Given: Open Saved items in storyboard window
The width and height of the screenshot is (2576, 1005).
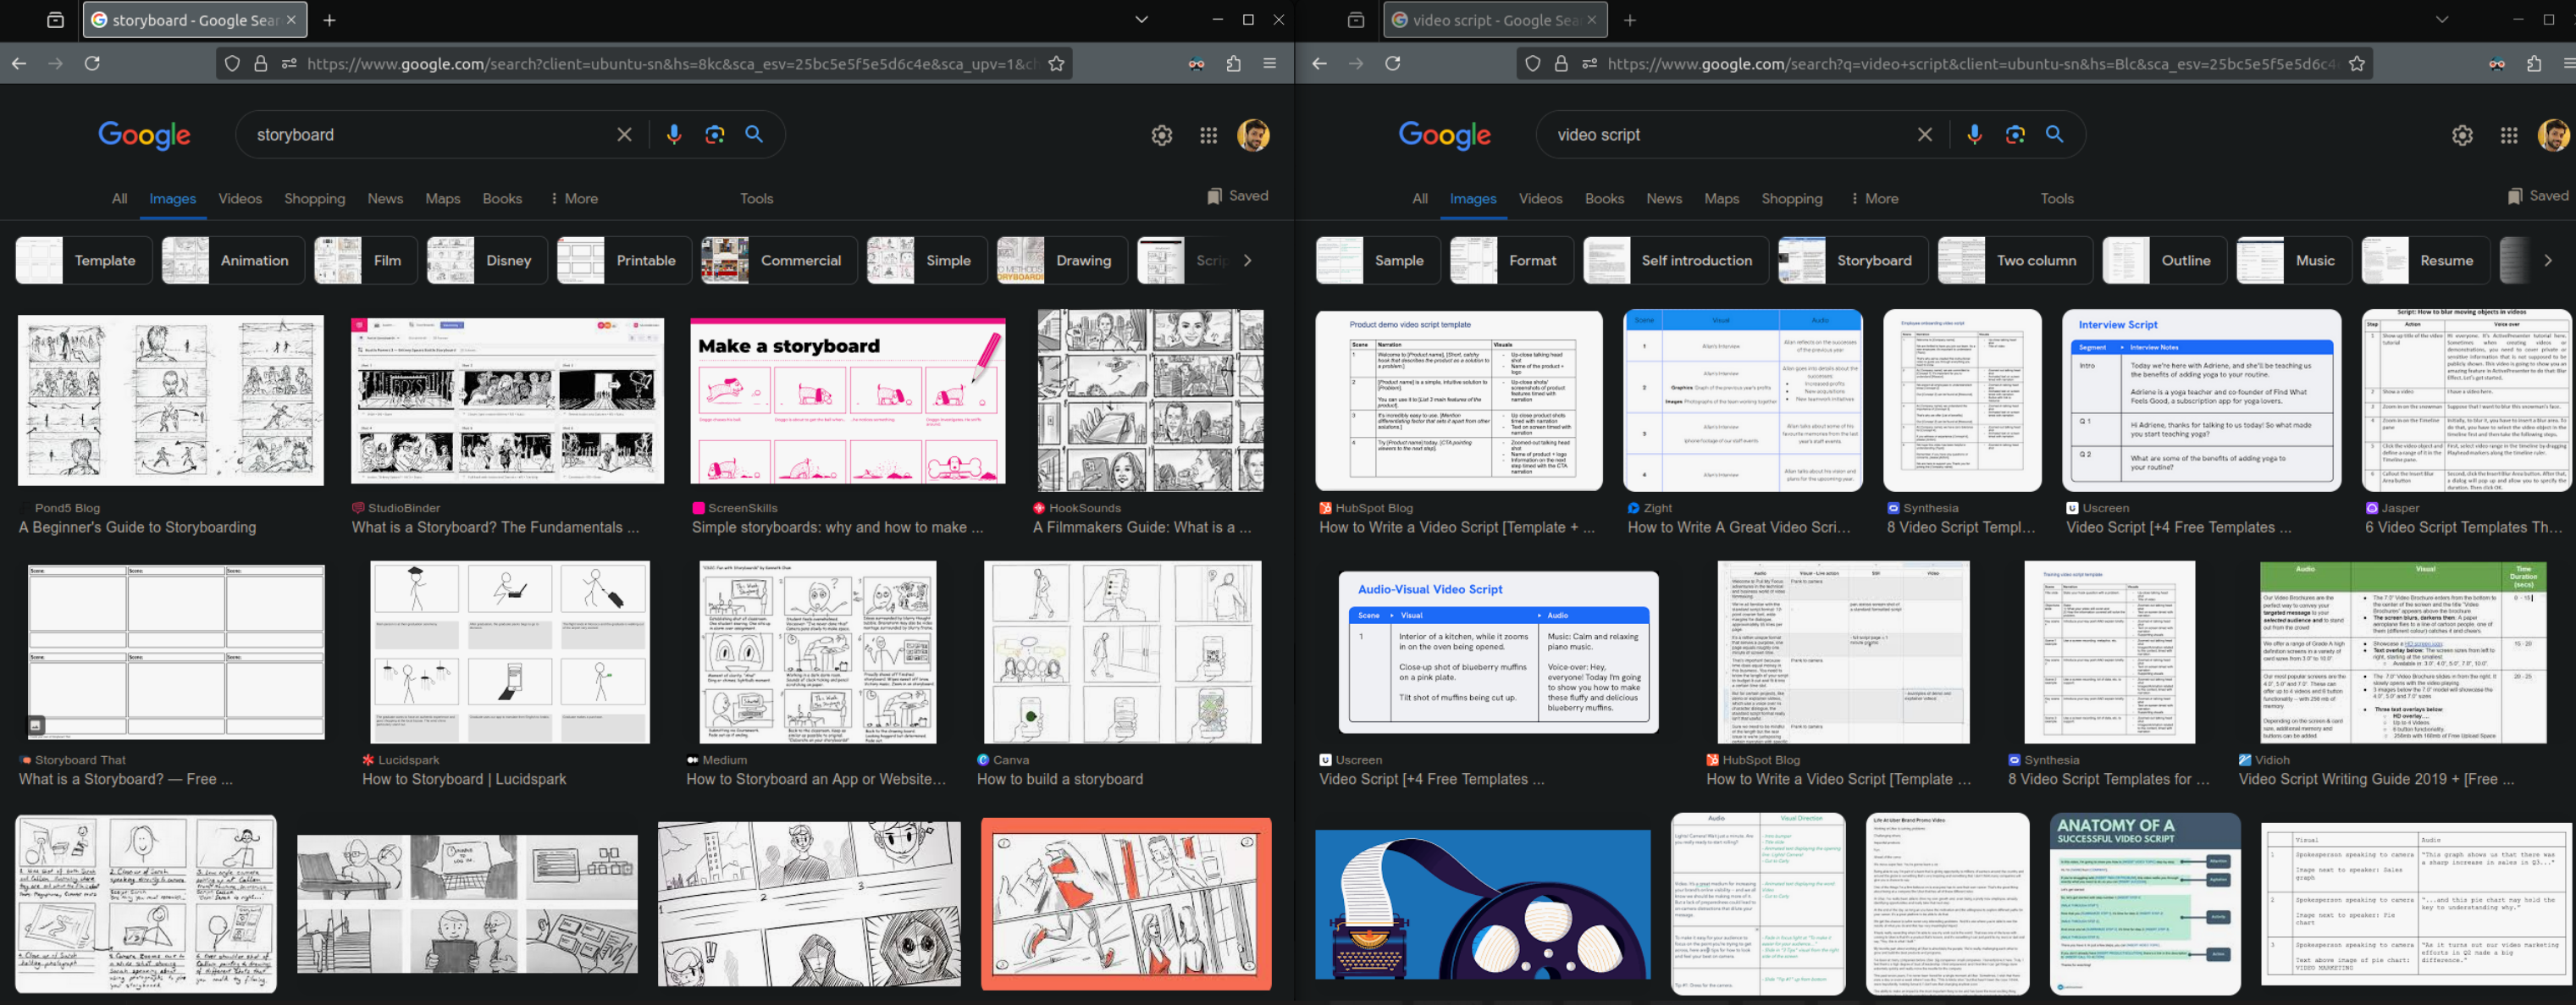Looking at the screenshot, I should [1237, 196].
